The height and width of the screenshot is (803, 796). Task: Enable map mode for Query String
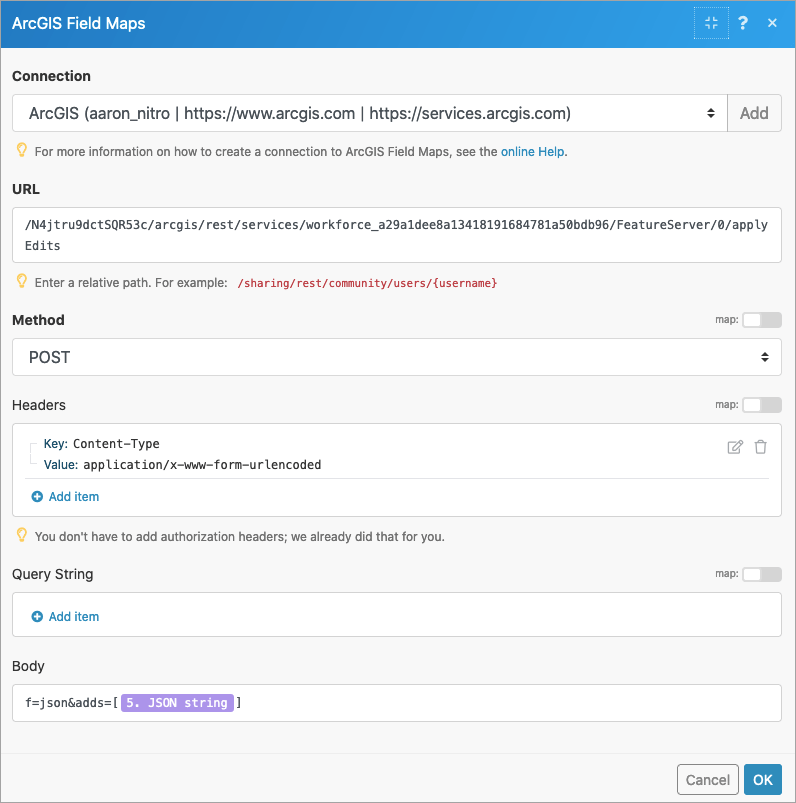click(761, 573)
